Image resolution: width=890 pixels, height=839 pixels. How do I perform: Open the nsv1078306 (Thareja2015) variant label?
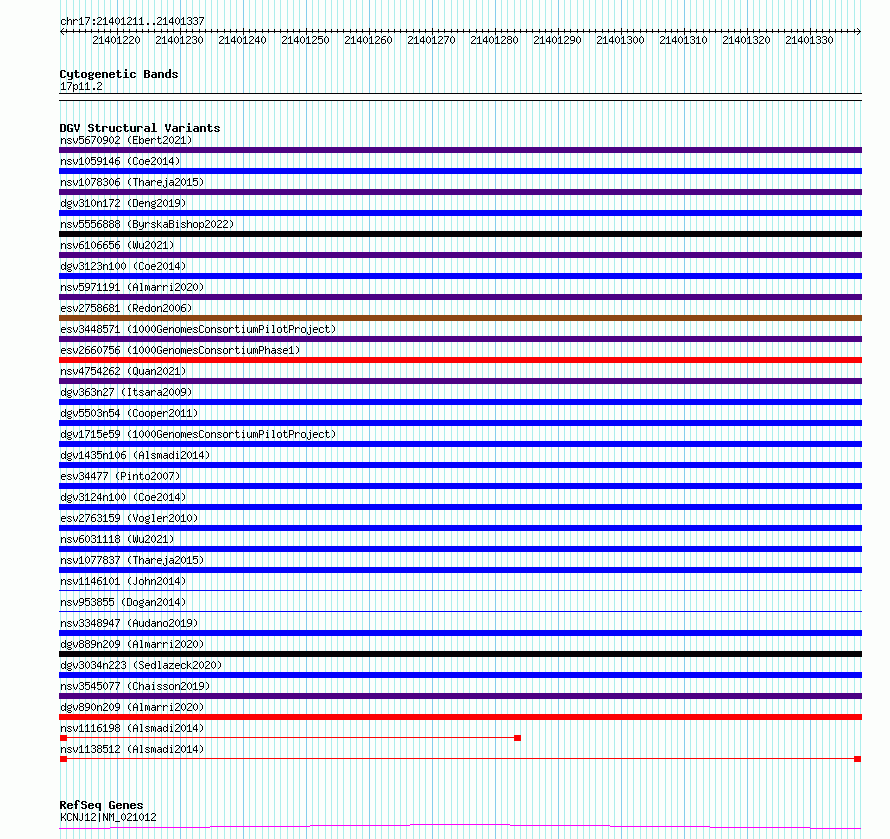point(132,182)
